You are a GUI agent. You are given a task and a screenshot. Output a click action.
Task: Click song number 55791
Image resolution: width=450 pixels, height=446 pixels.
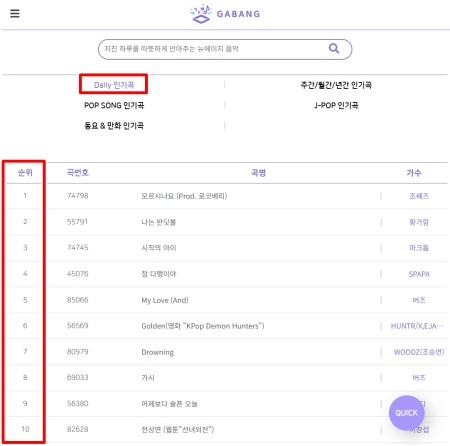(78, 222)
